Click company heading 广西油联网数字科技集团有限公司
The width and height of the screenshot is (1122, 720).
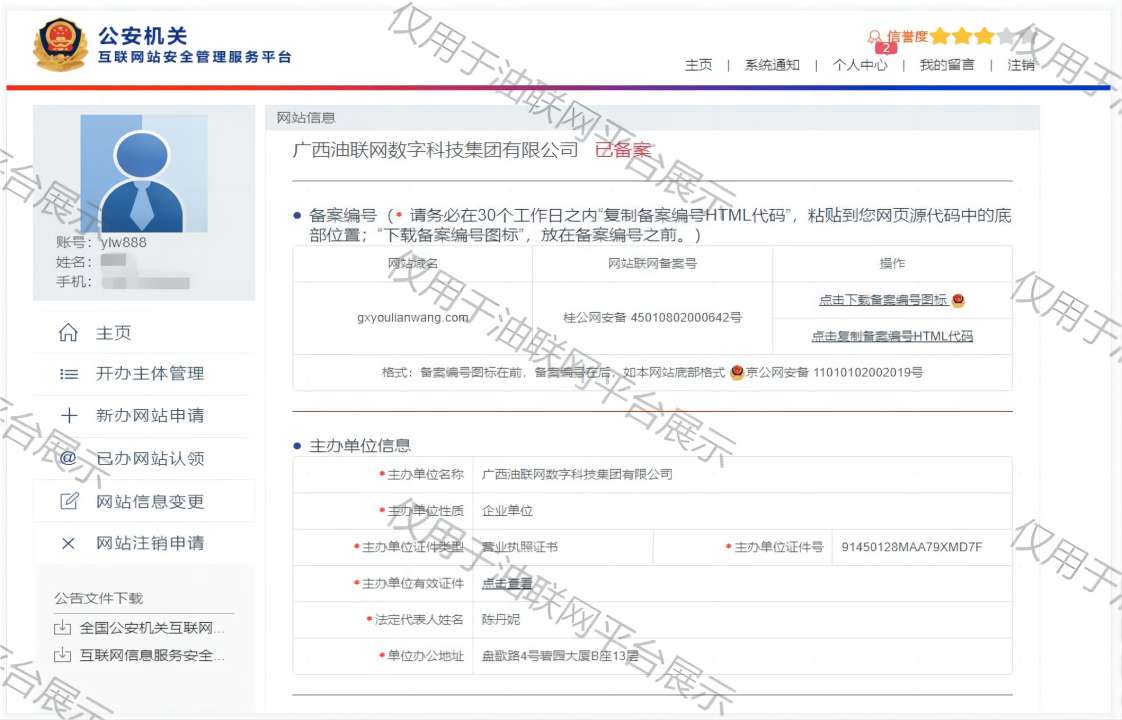click(x=435, y=150)
